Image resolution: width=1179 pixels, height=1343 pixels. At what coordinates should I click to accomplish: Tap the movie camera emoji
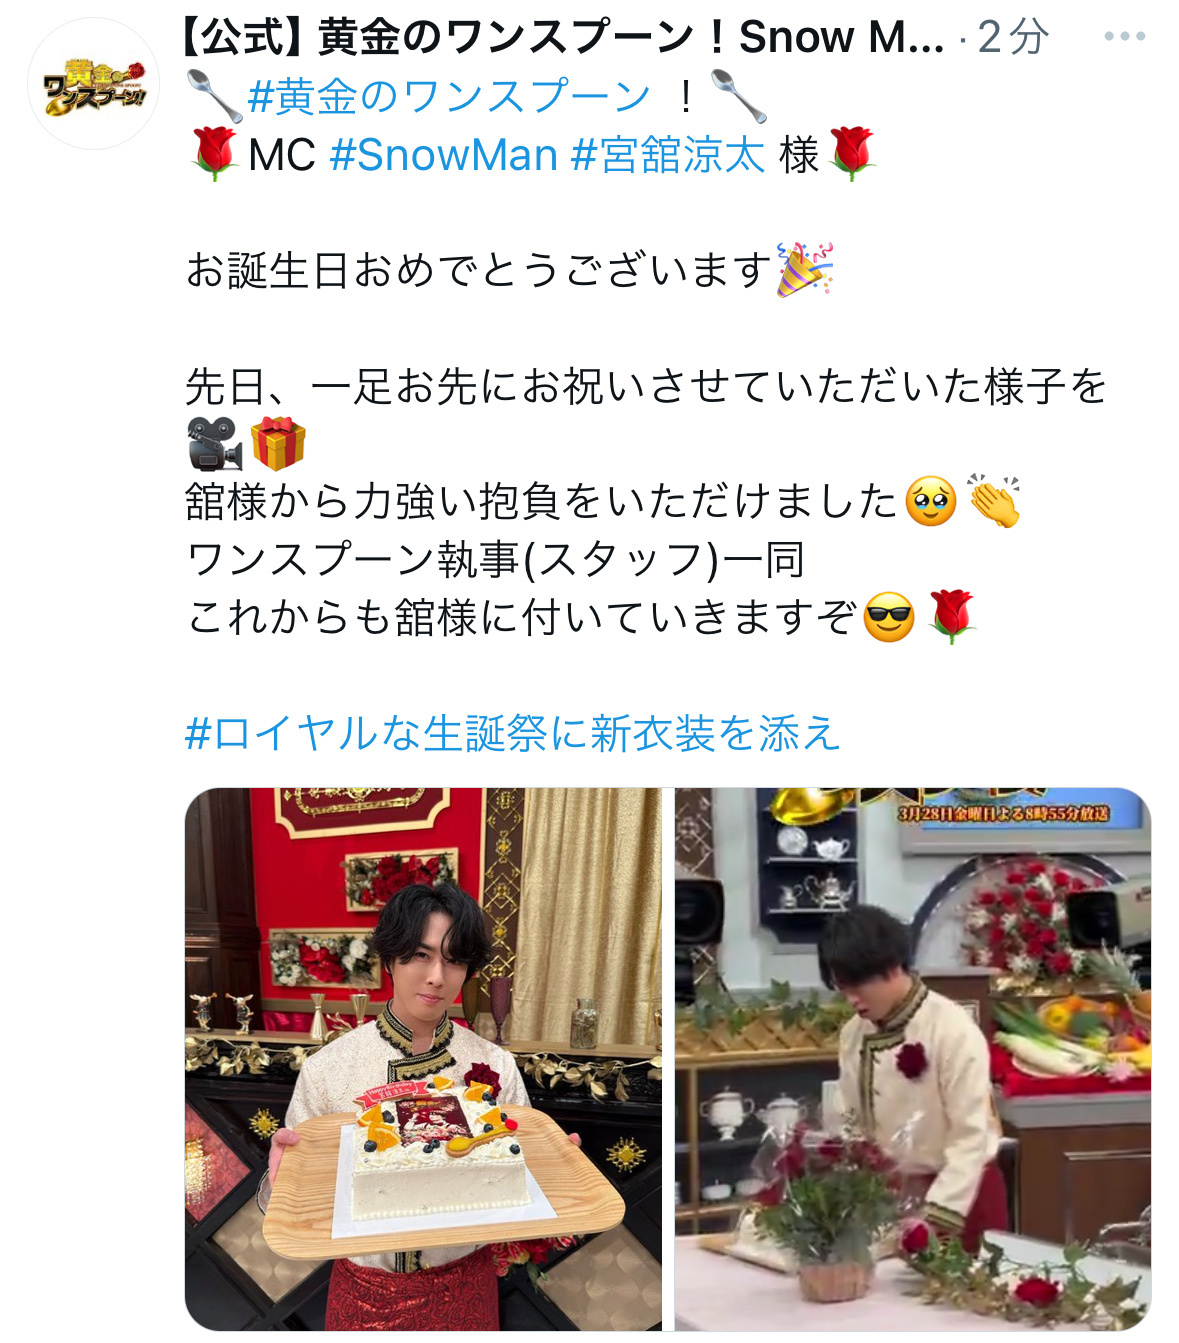tap(215, 444)
